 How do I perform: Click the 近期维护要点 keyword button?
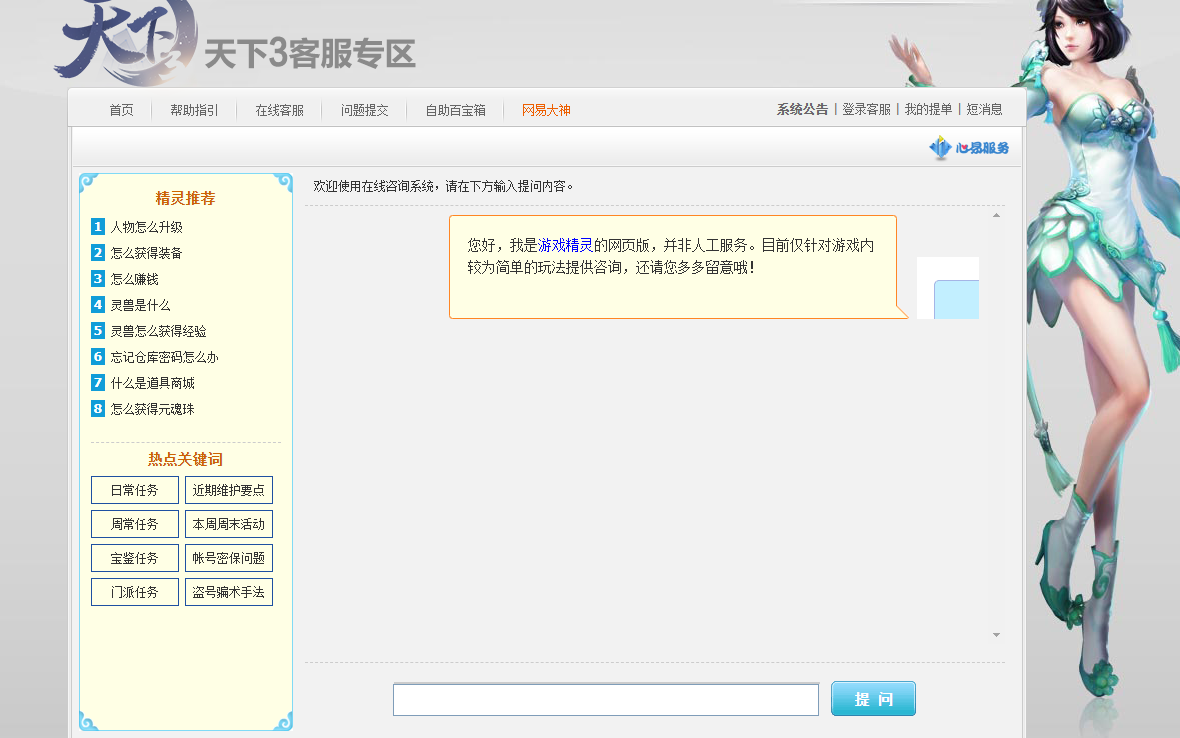point(229,490)
